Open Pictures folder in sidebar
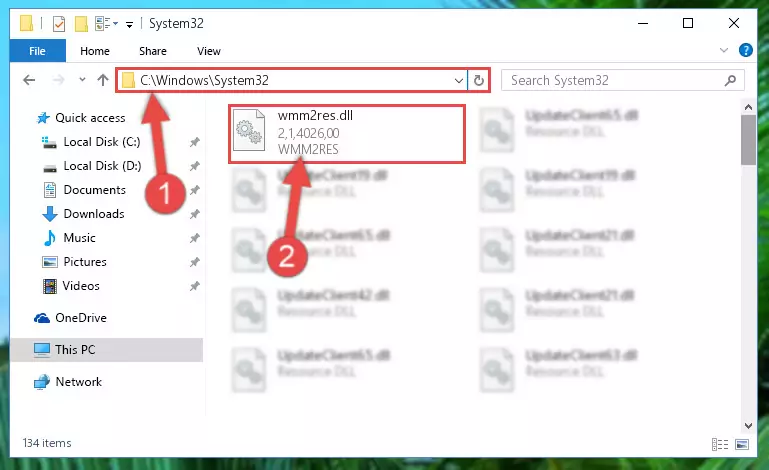Image resolution: width=769 pixels, height=470 pixels. click(x=75, y=262)
